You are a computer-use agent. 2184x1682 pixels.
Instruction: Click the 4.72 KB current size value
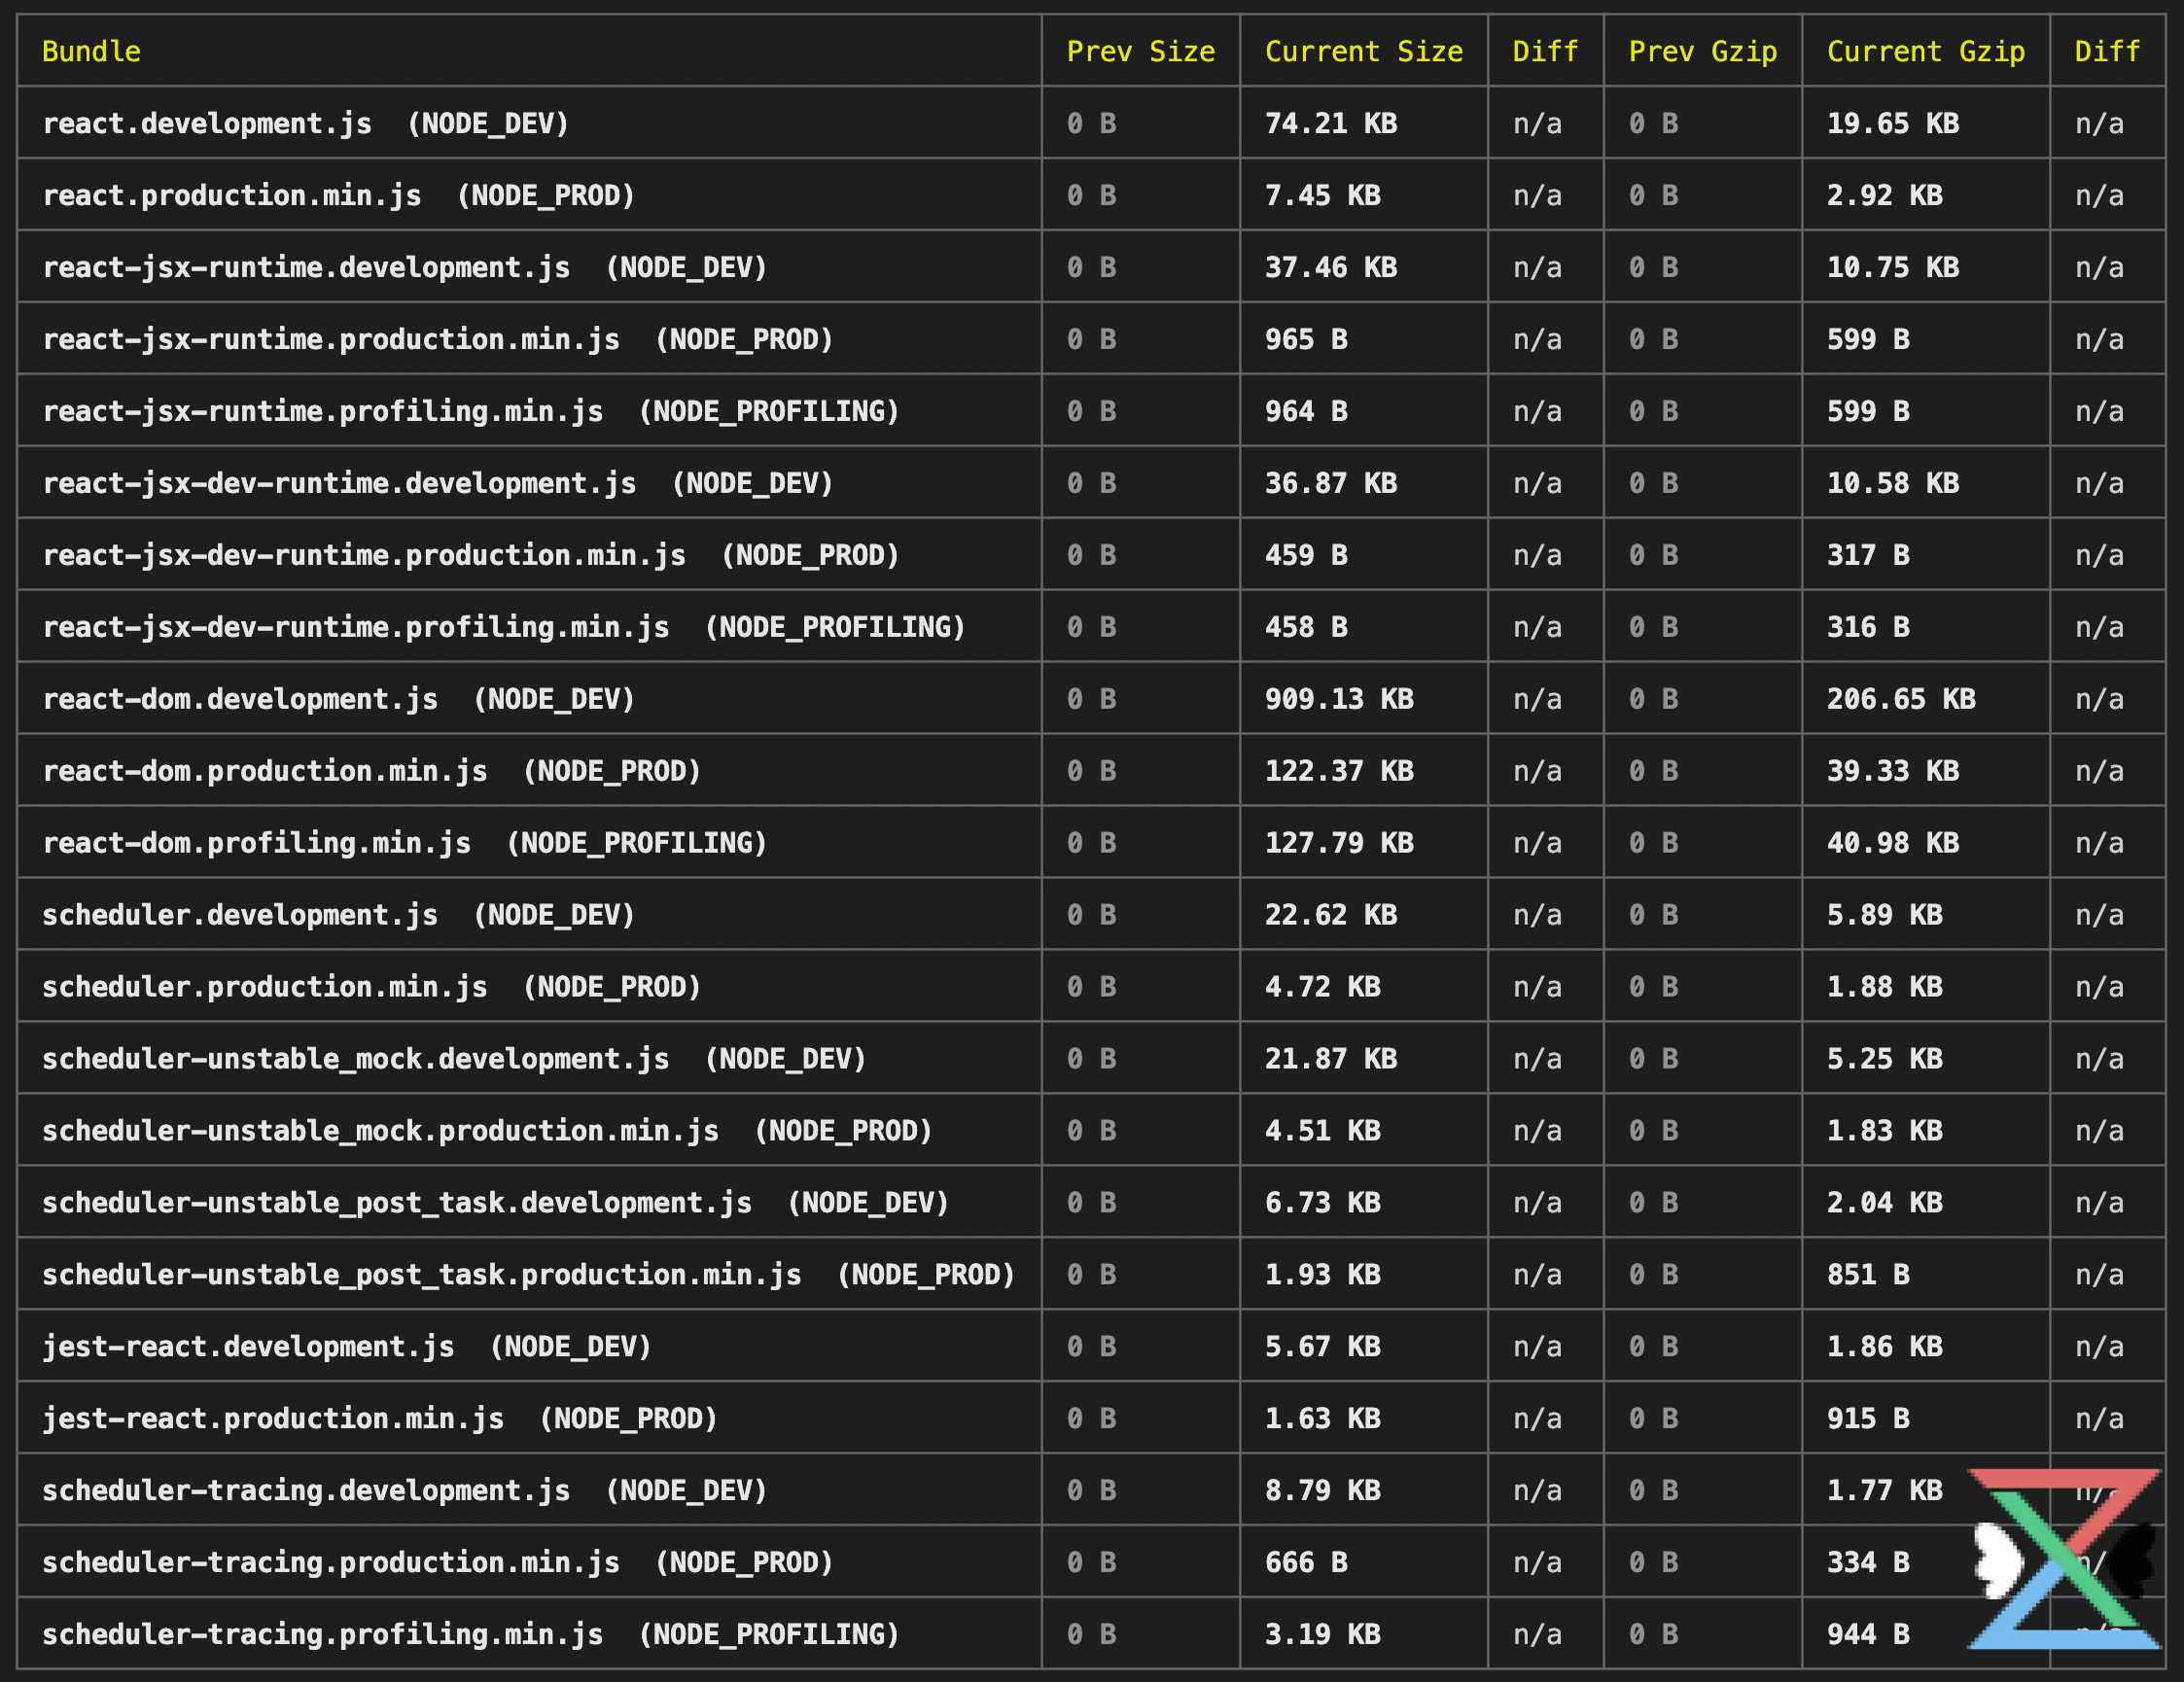pos(1323,987)
